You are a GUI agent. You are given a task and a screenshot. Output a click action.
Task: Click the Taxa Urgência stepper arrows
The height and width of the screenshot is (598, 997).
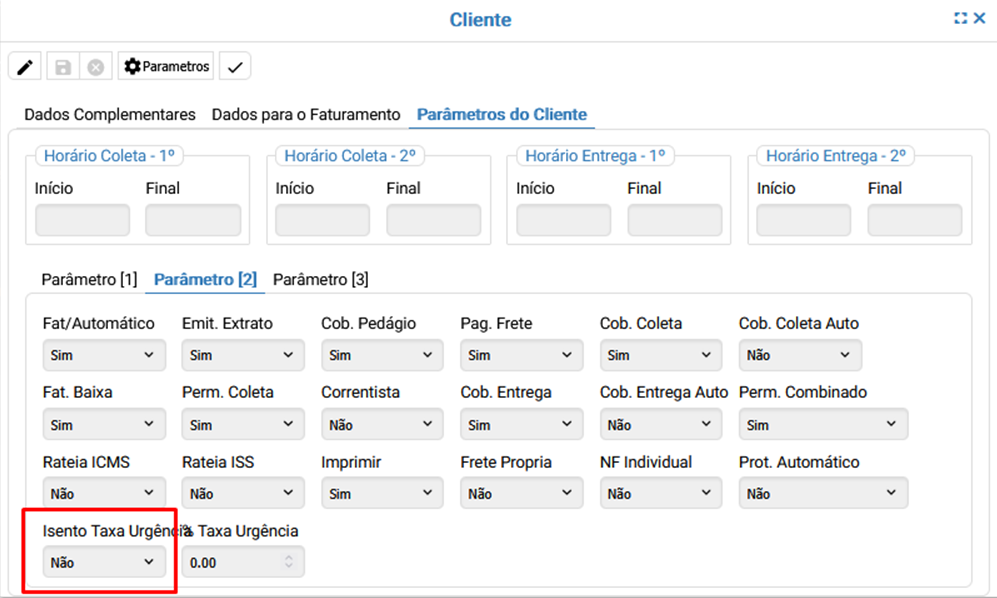coord(289,563)
